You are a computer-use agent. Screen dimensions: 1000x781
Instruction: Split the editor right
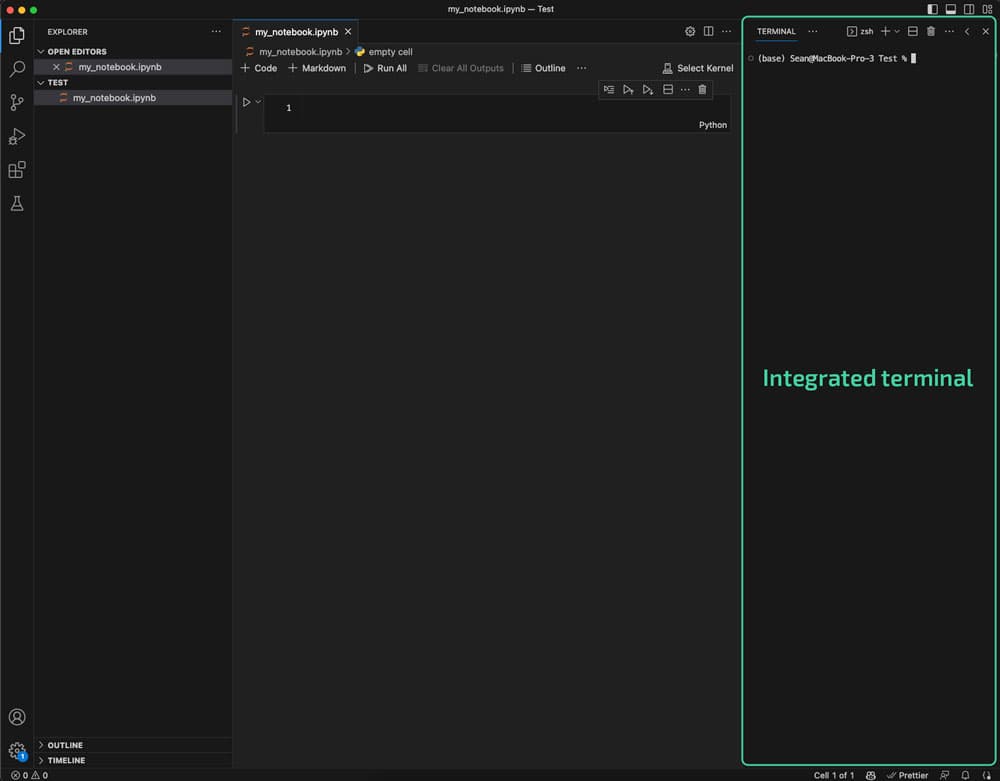[709, 31]
